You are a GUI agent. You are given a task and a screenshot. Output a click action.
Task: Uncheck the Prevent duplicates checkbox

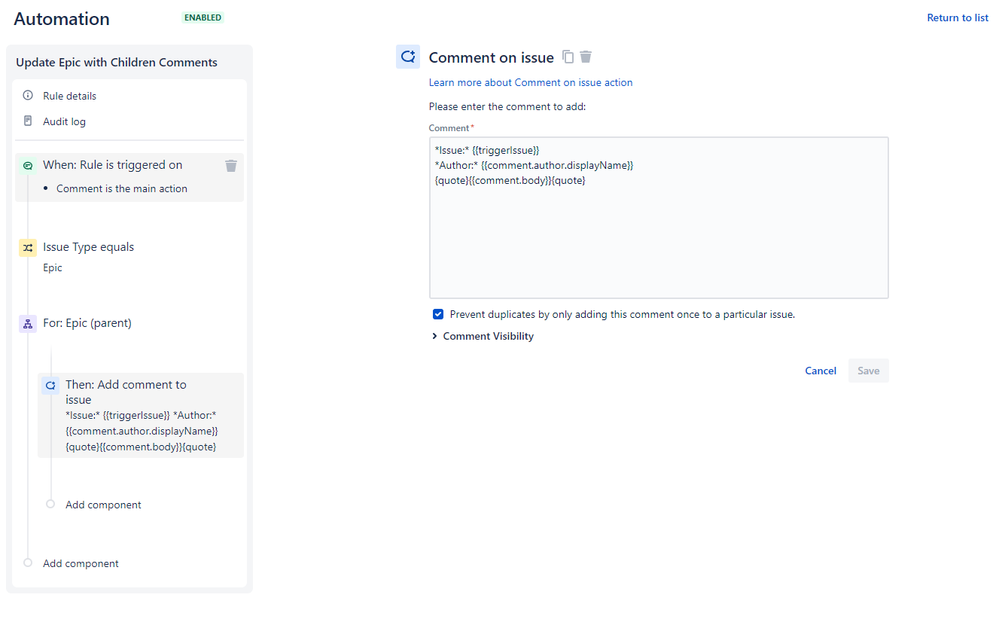tap(438, 314)
